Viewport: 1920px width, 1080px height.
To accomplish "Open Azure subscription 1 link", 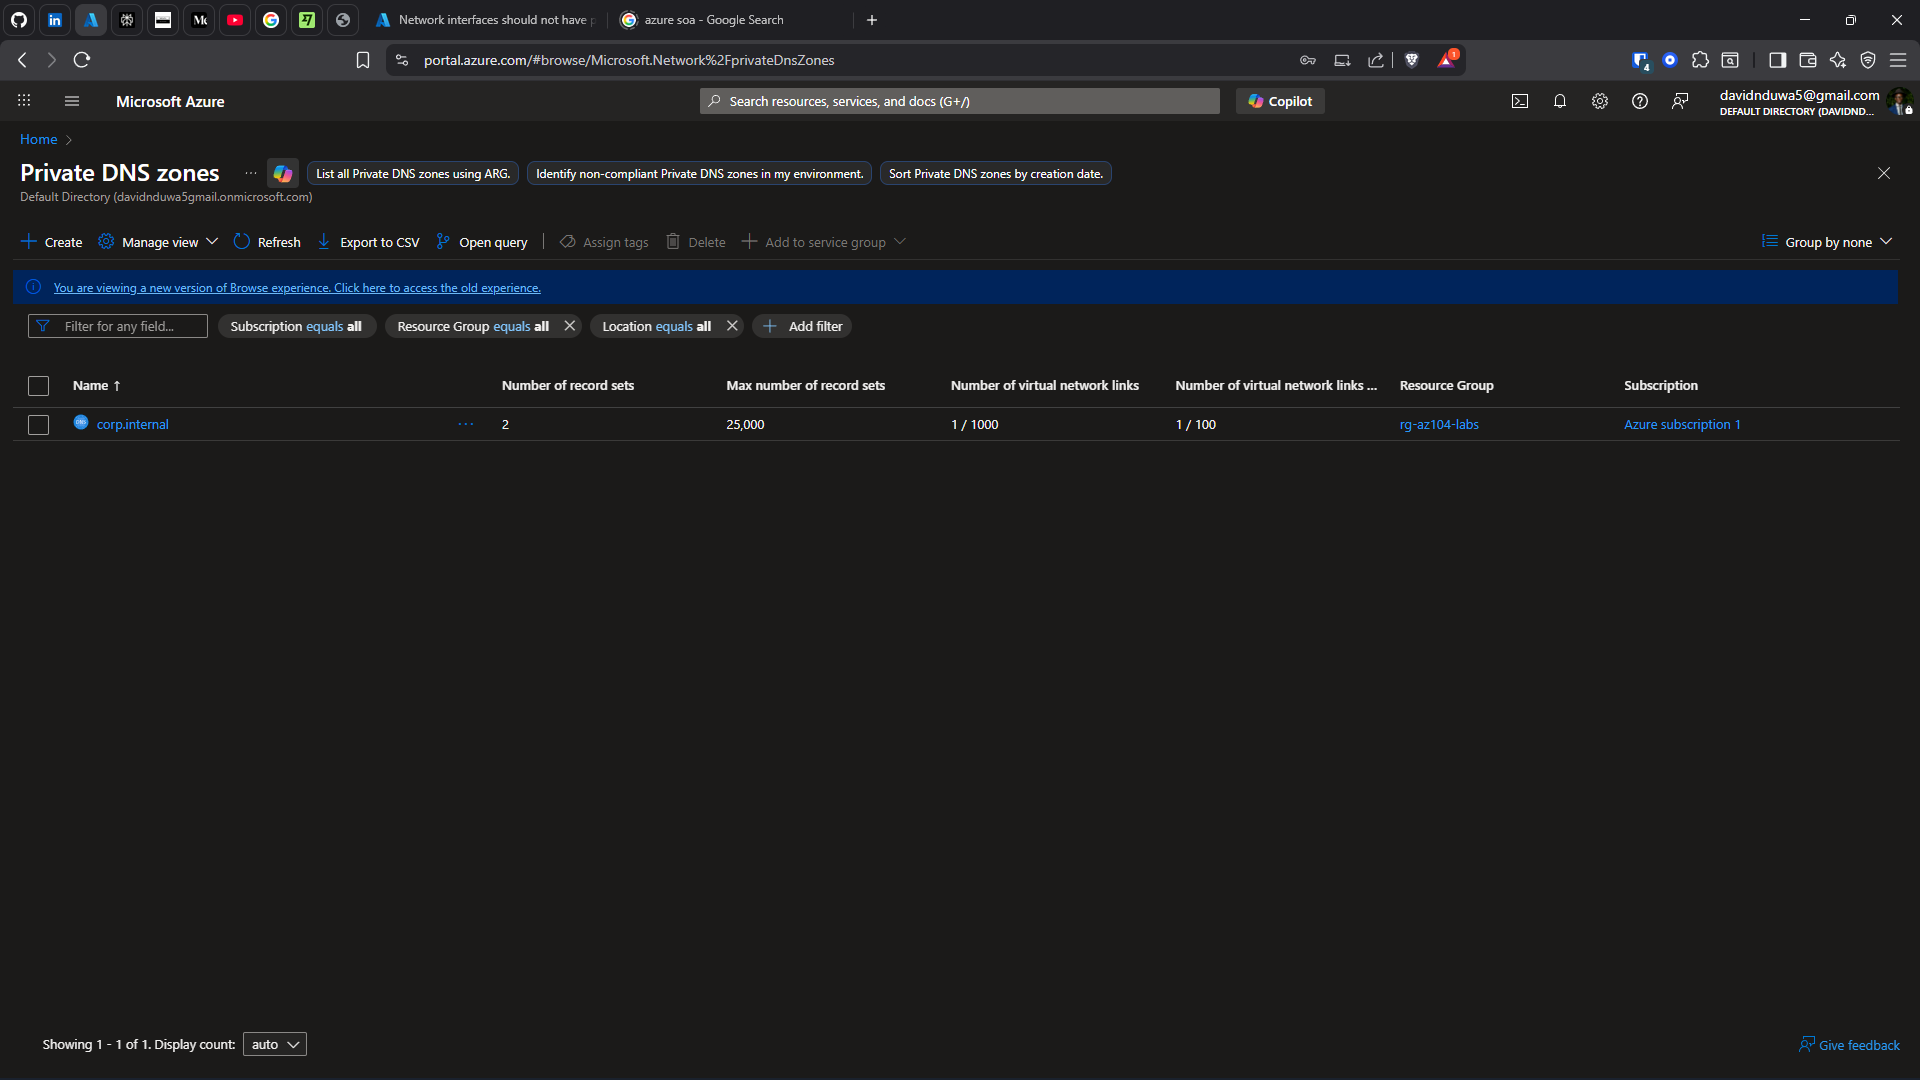I will click(1682, 425).
